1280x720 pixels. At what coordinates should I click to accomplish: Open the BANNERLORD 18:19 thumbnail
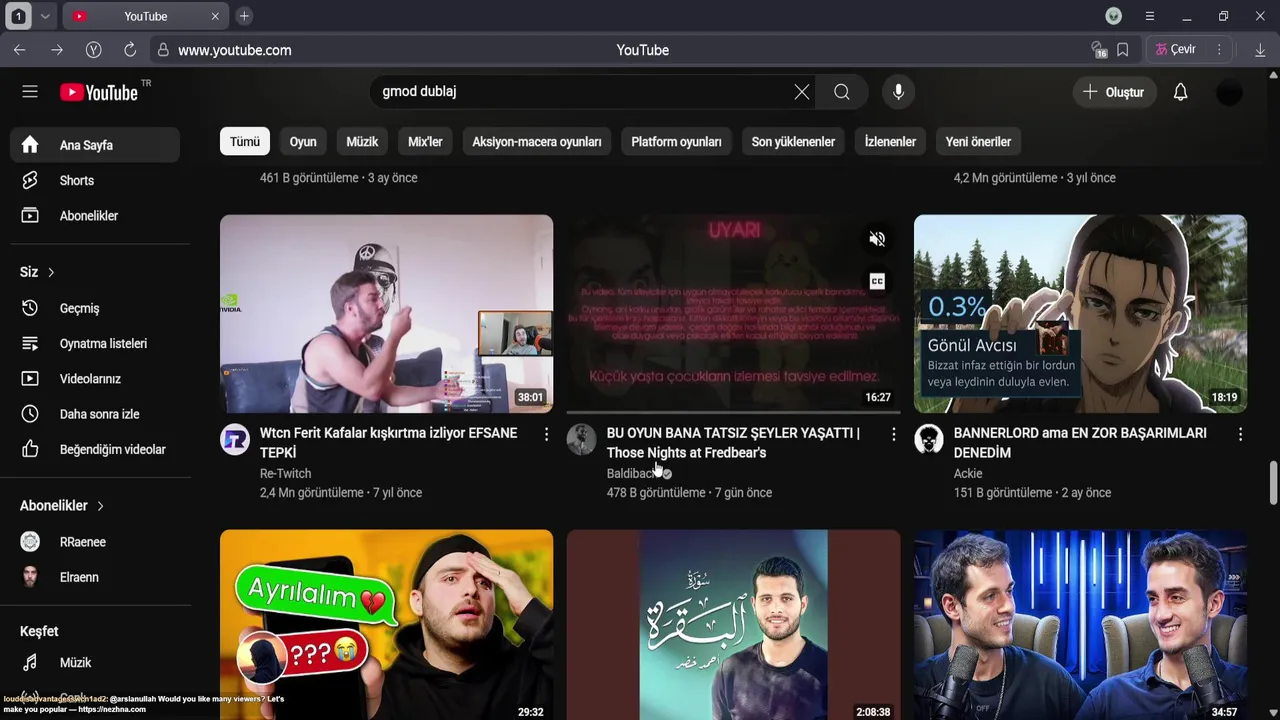pos(1080,313)
